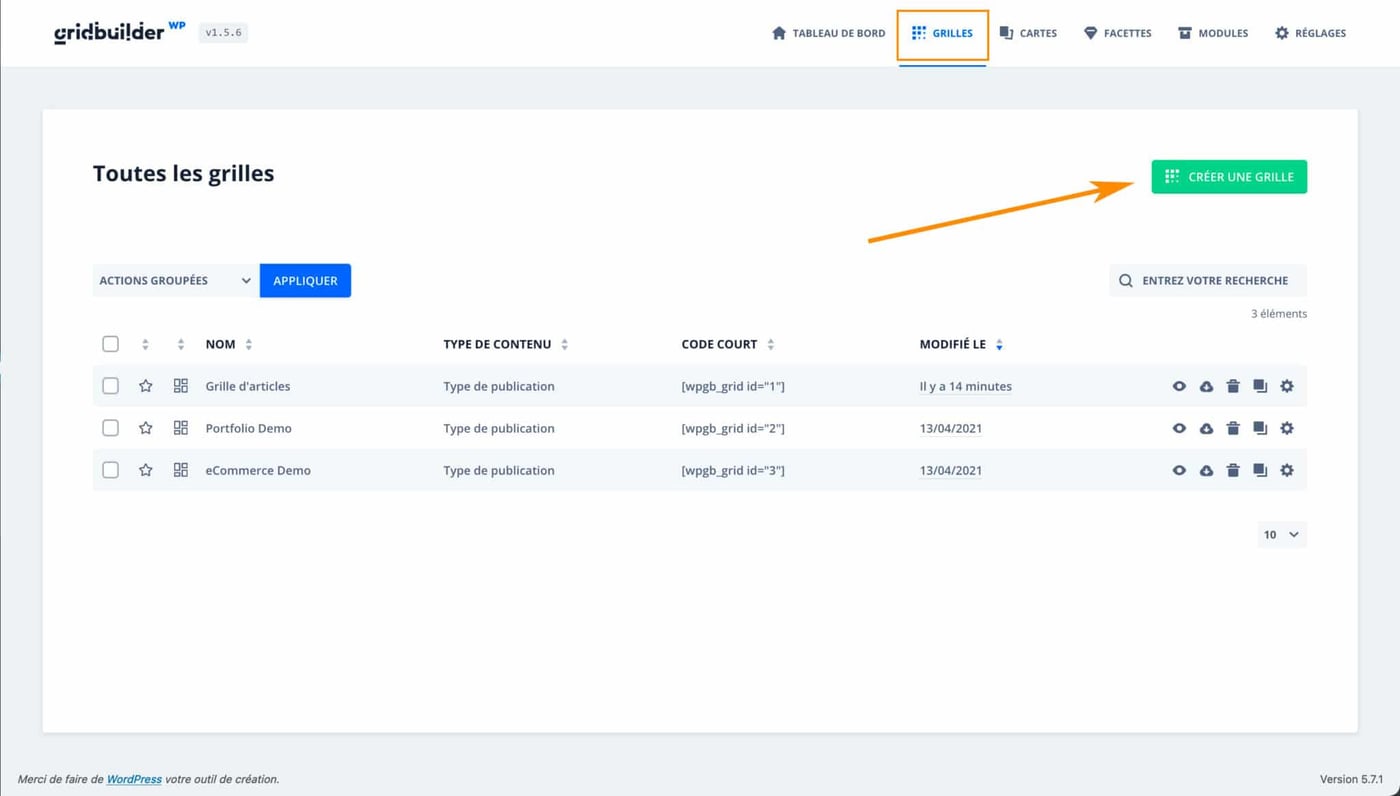Tick the select-all checkbox in table header
Screen dimensions: 1400x796
point(111,344)
